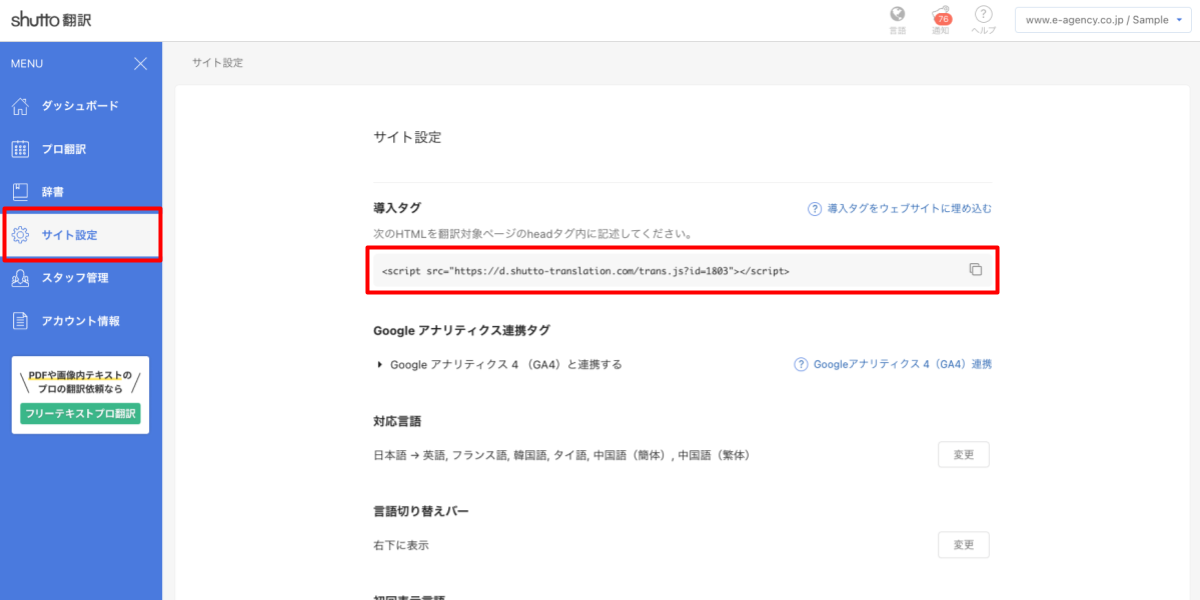Click the MENU label in the sidebar
The height and width of the screenshot is (600, 1200).
27,64
